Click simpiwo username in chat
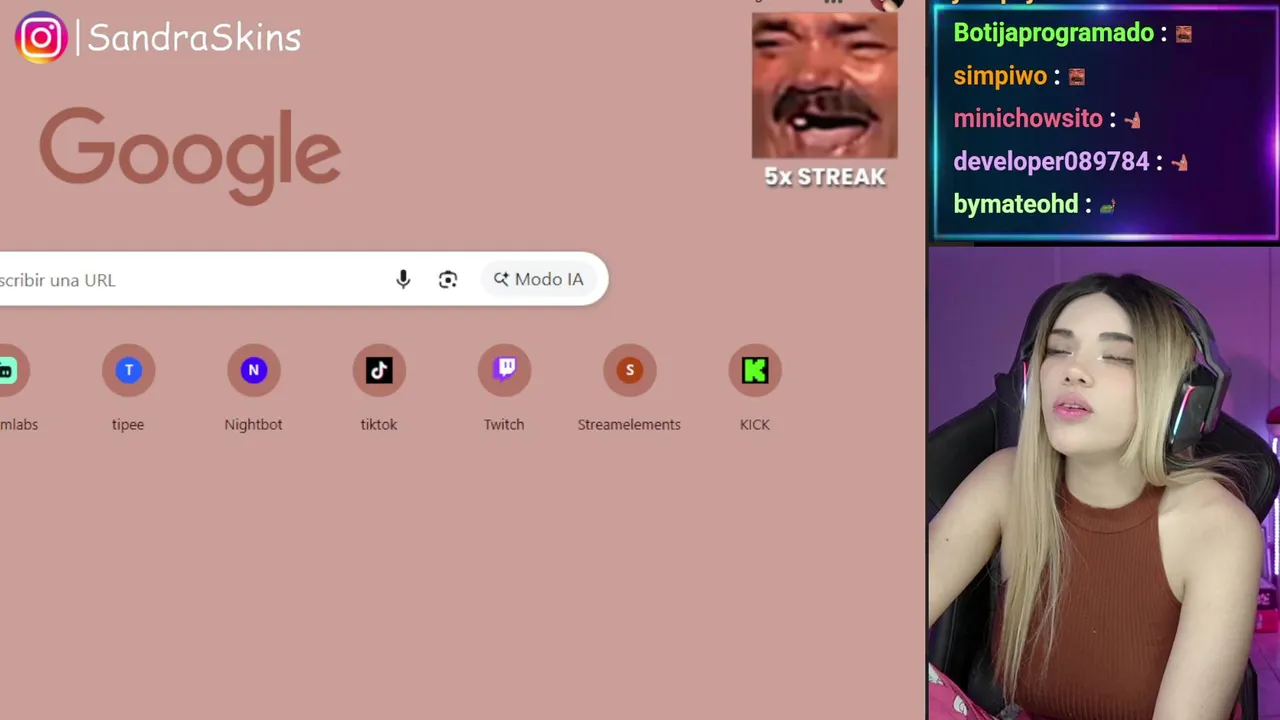 tap(1000, 76)
